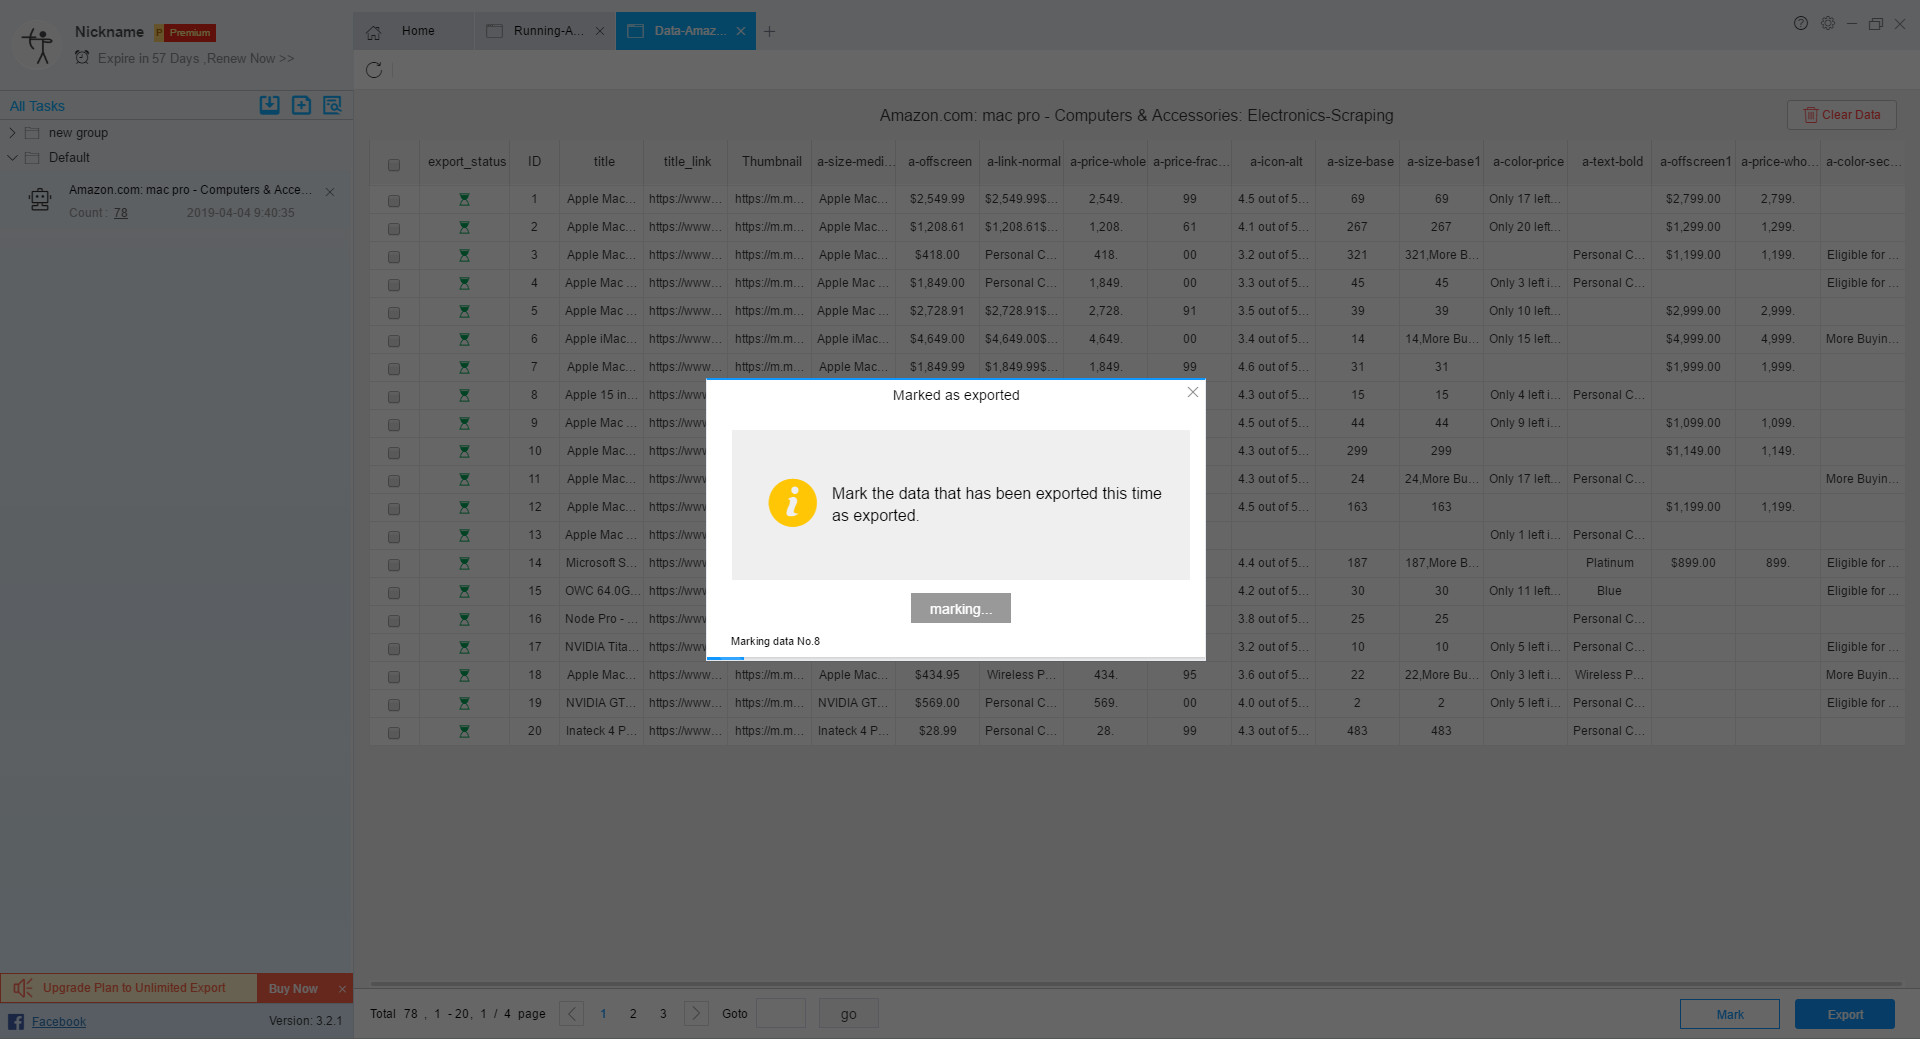Viewport: 1920px width, 1039px height.
Task: Toggle the select-all header checkbox
Action: pos(394,165)
